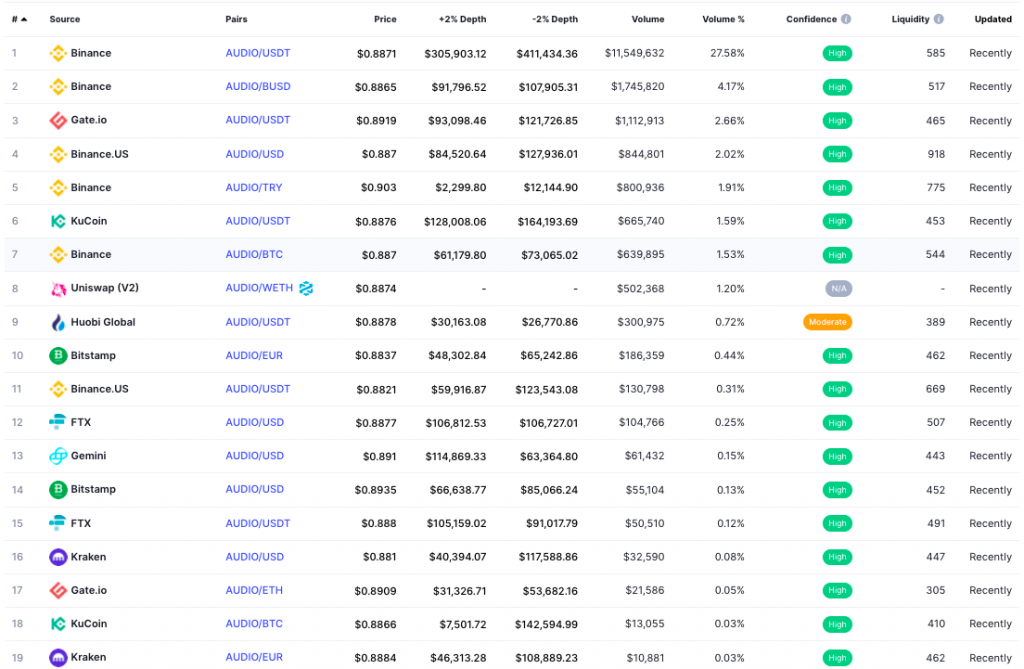This screenshot has width=1024, height=669.
Task: Click the FTX logo in row 12
Action: 58,422
